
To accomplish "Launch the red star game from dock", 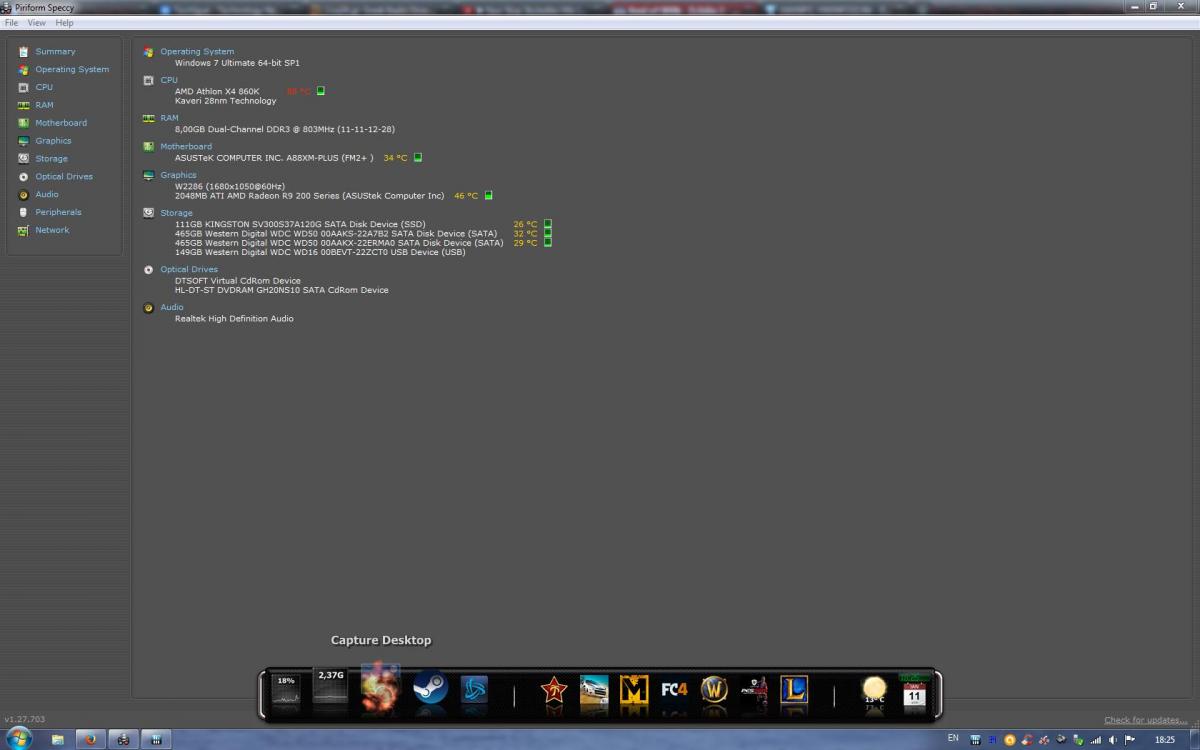I will (553, 691).
